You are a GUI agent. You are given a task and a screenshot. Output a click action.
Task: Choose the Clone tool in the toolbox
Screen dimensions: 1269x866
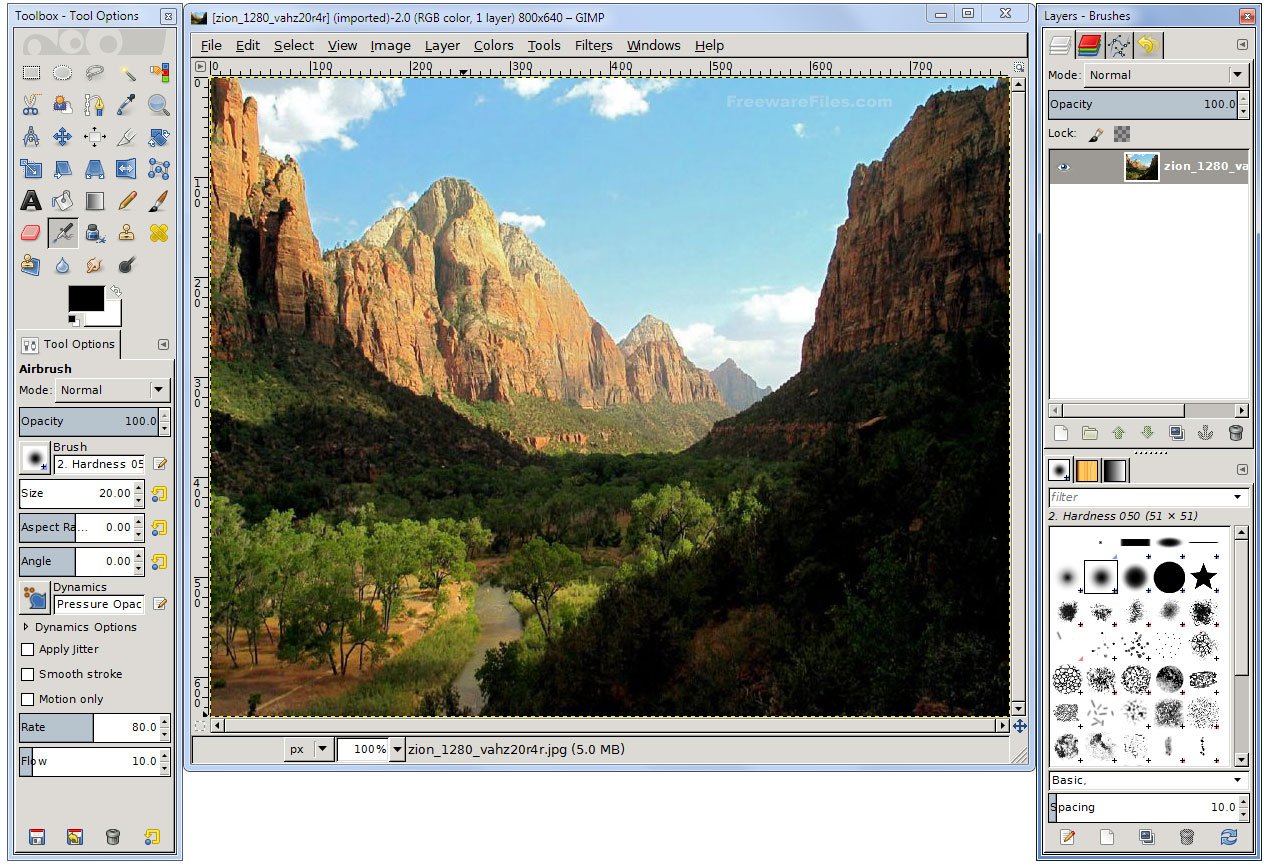(x=124, y=233)
